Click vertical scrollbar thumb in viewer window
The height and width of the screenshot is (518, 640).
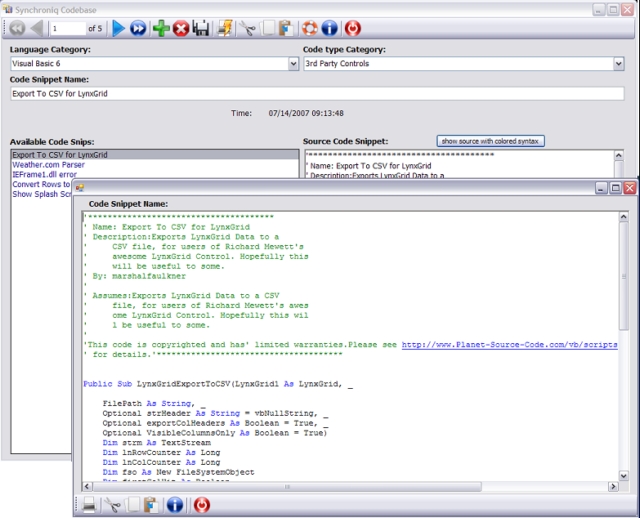(623, 276)
